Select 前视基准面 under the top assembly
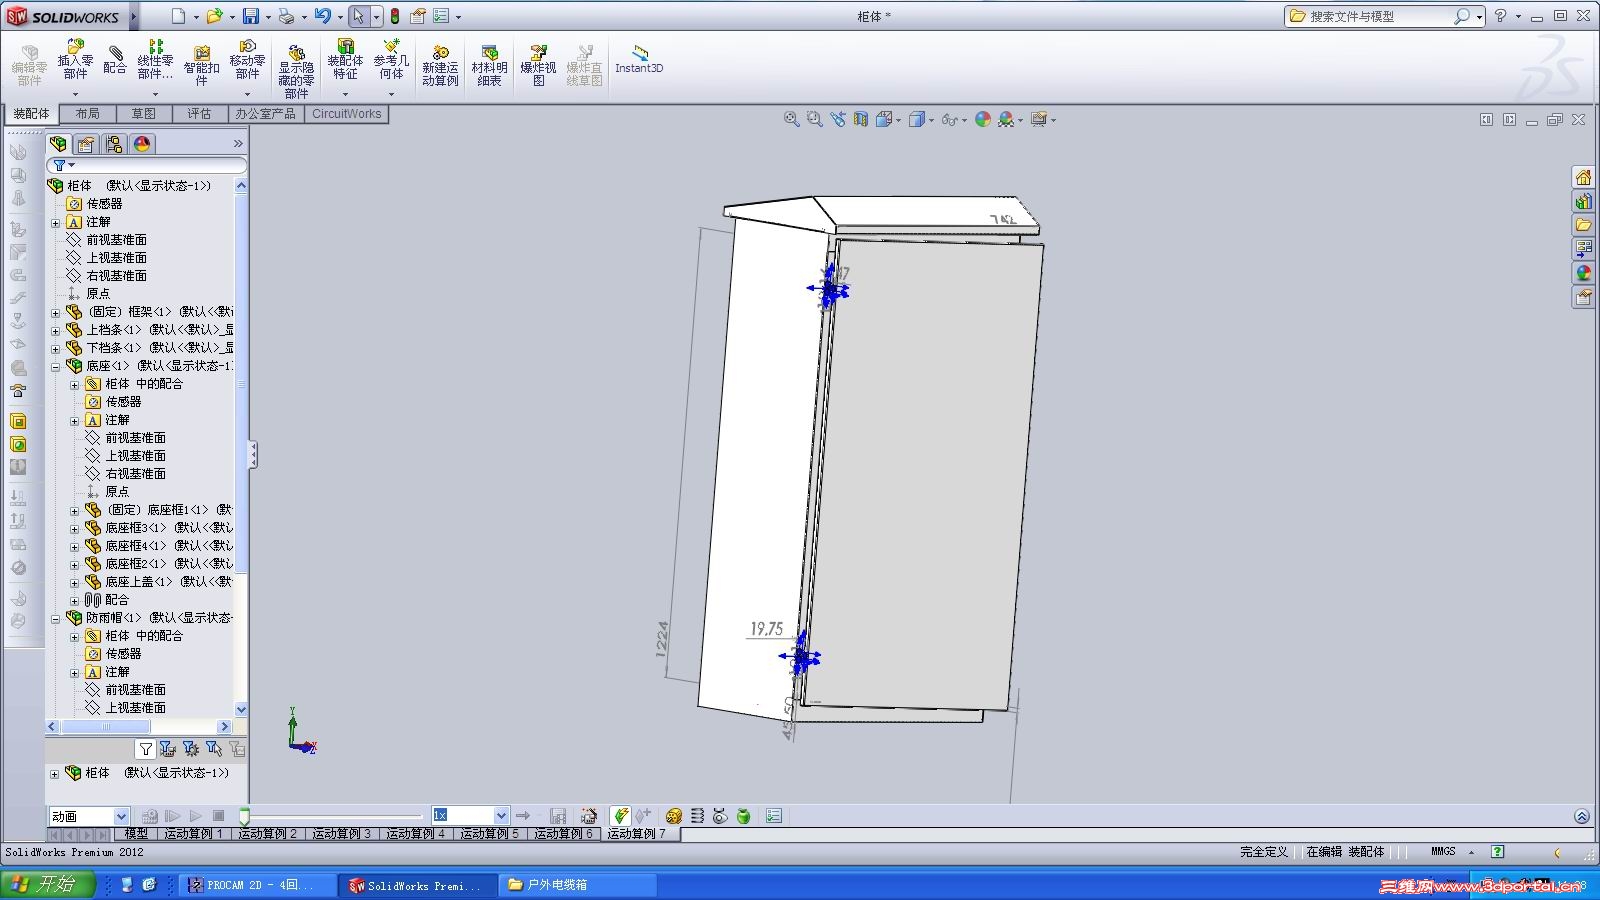1600x900 pixels. [116, 240]
